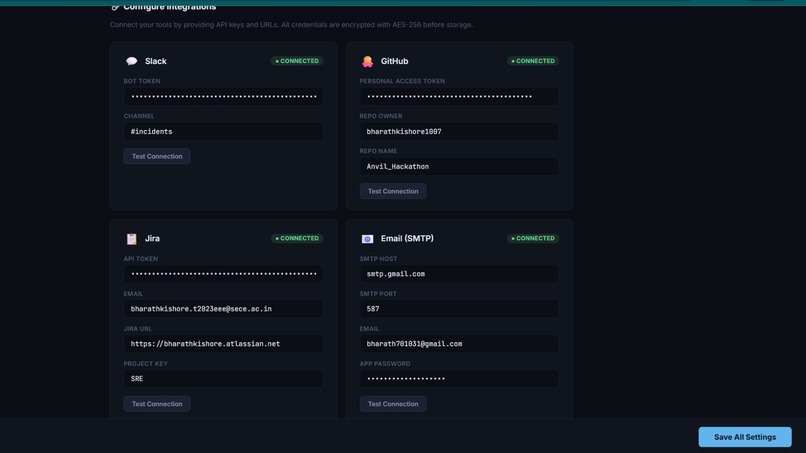806x453 pixels.
Task: Edit the SMTP Email field
Action: click(459, 343)
